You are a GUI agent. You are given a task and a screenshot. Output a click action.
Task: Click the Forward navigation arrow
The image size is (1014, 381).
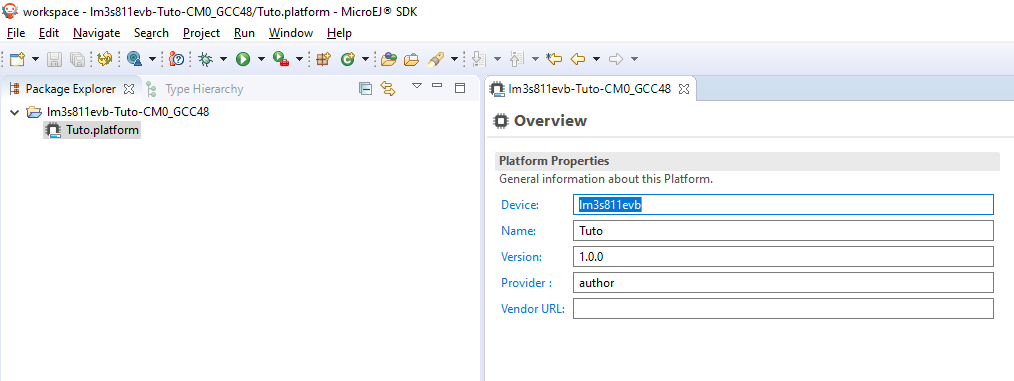coord(616,59)
